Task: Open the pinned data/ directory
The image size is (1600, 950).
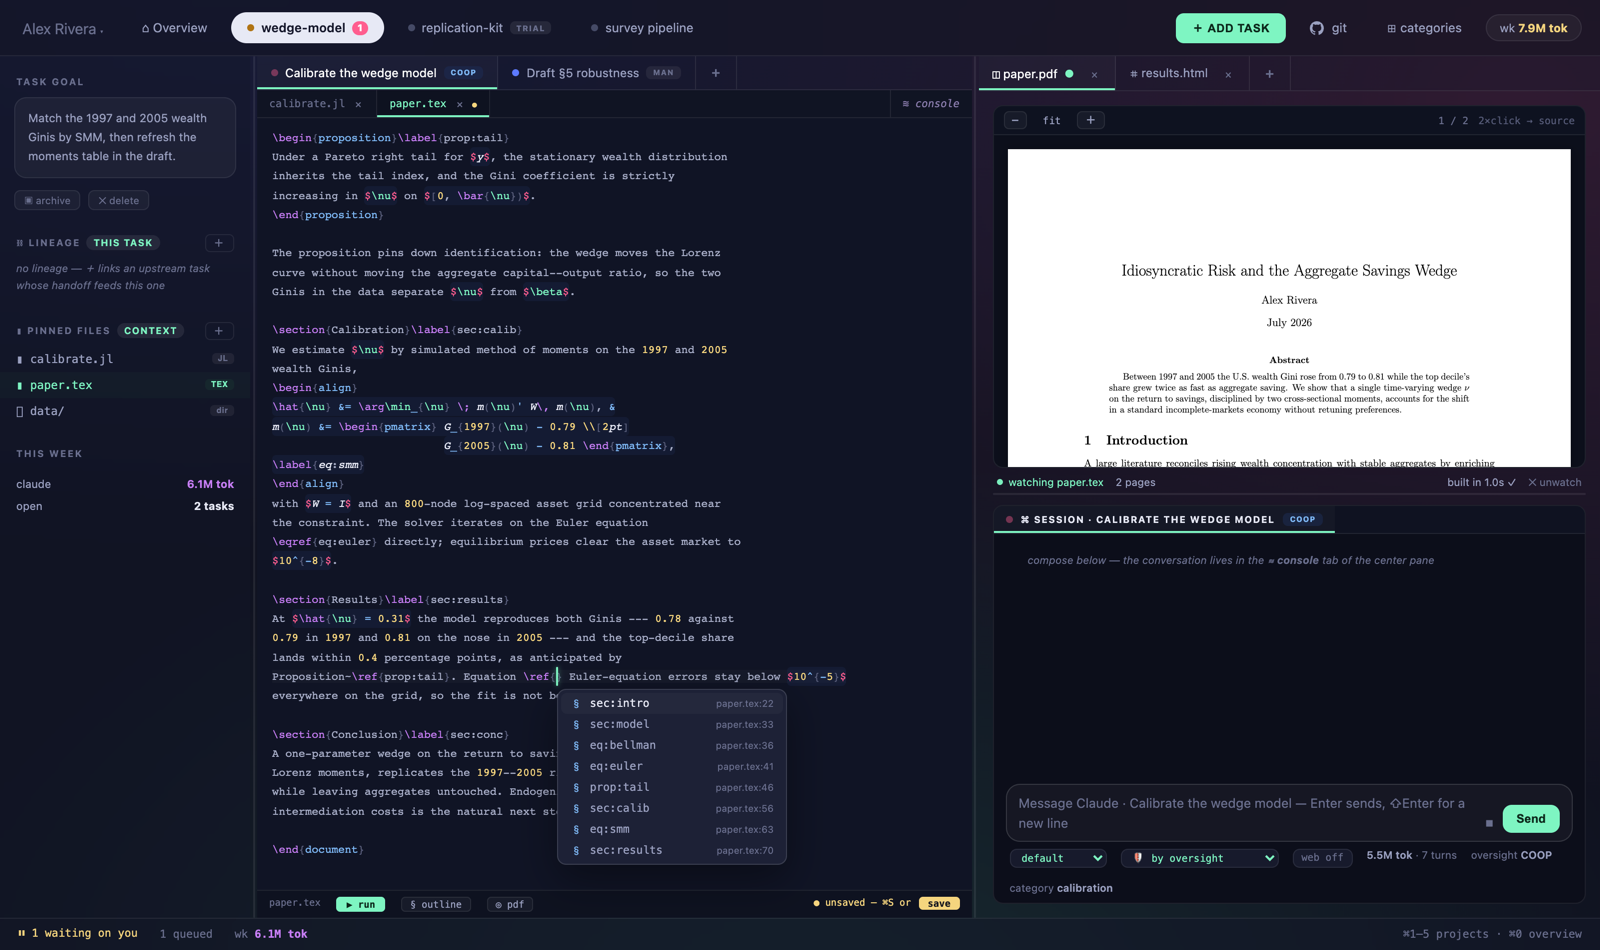Action: (x=125, y=410)
